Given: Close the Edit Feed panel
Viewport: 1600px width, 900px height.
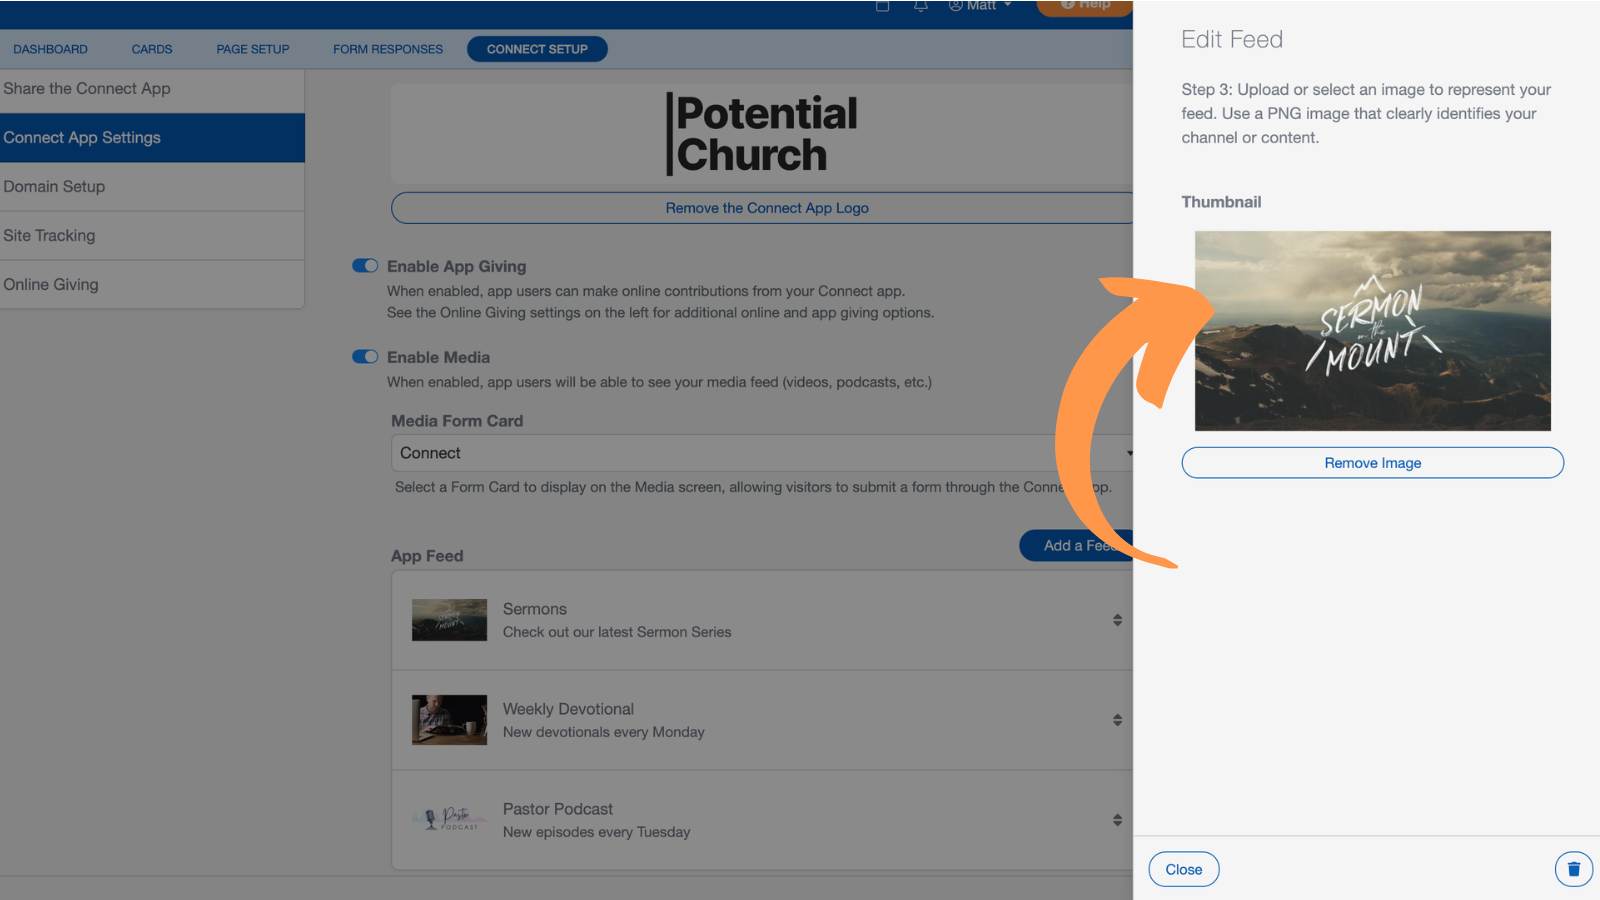Looking at the screenshot, I should tap(1184, 869).
